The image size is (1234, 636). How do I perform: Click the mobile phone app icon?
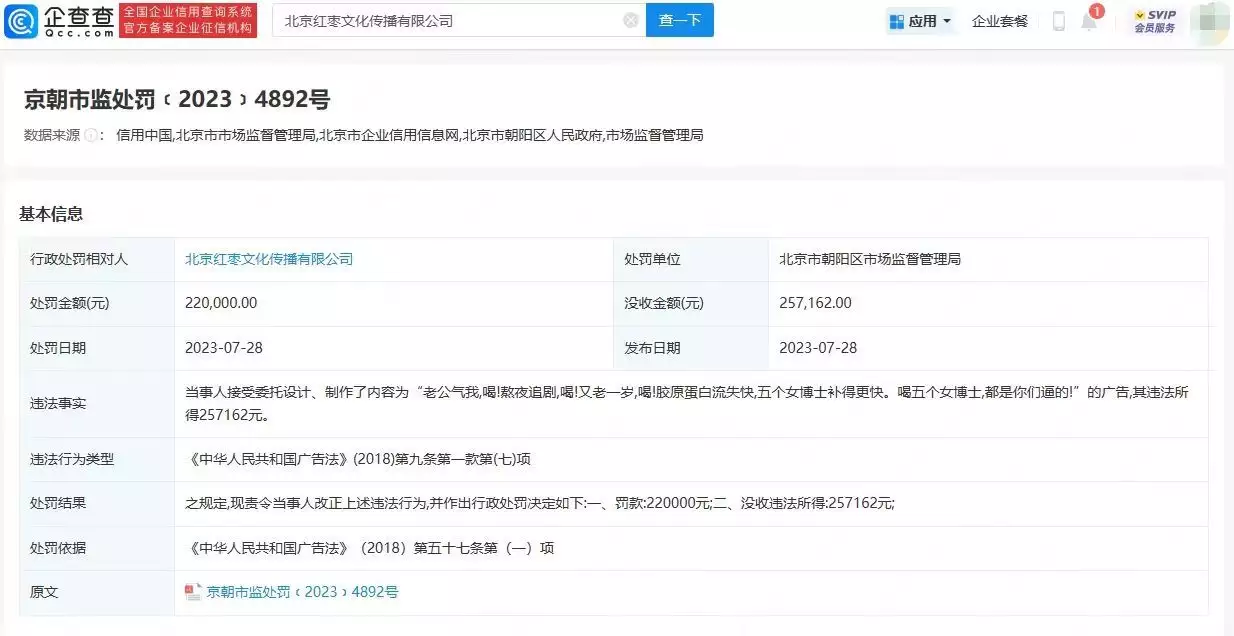[1059, 21]
